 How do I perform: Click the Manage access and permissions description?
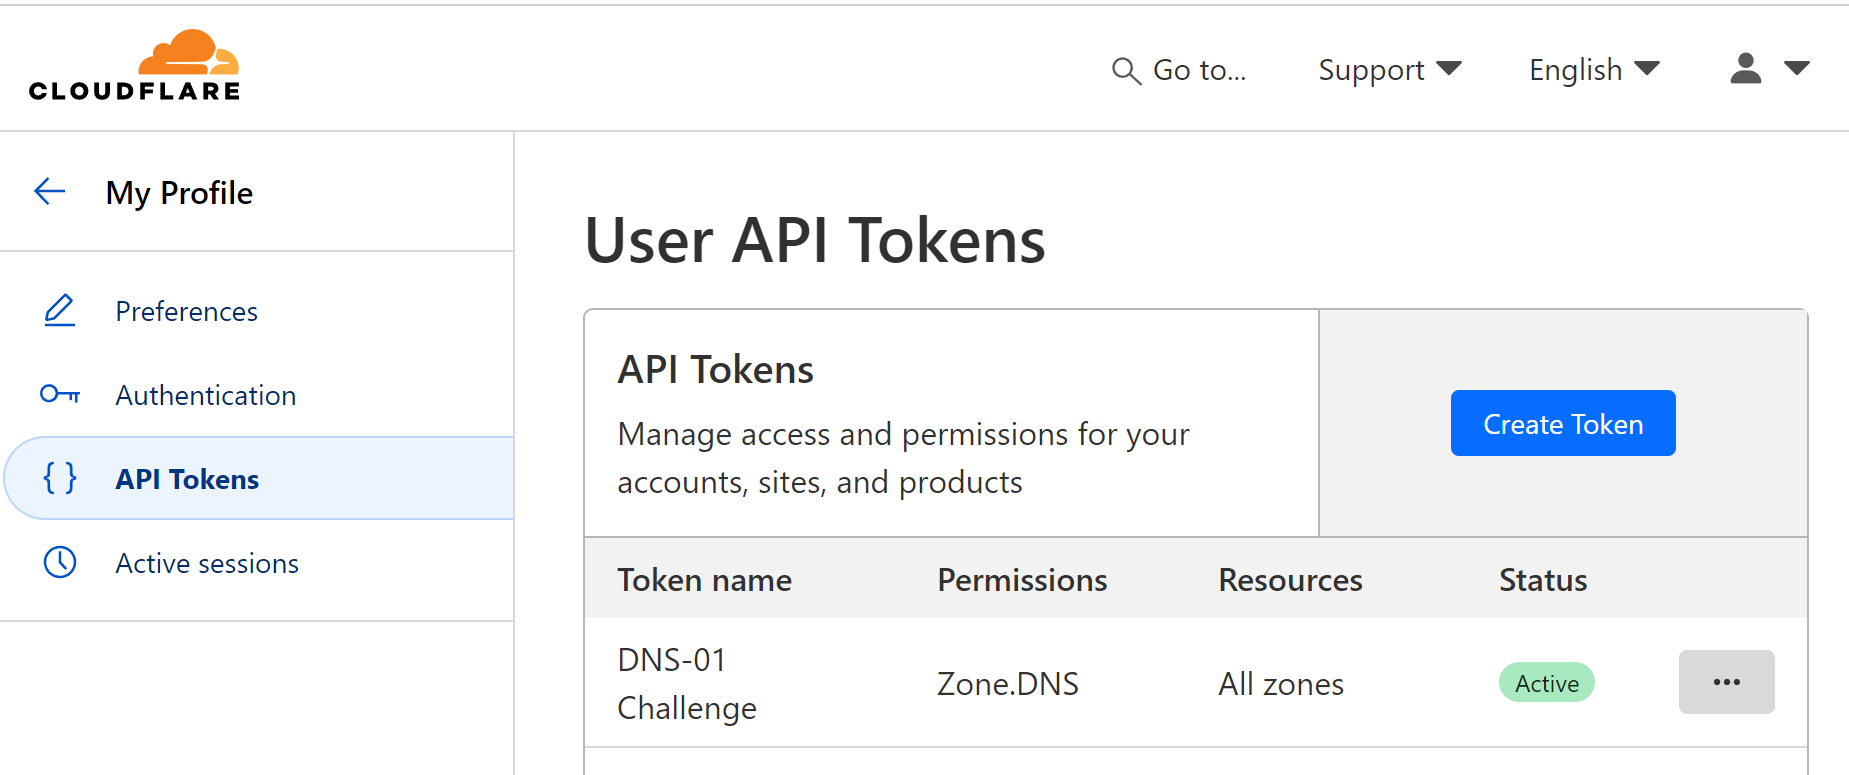pos(904,458)
